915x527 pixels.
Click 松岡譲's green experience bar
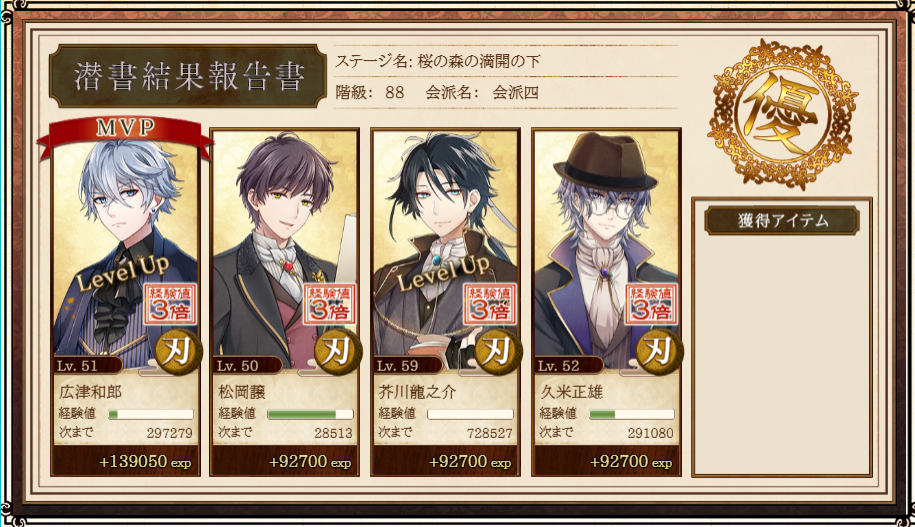[310, 414]
